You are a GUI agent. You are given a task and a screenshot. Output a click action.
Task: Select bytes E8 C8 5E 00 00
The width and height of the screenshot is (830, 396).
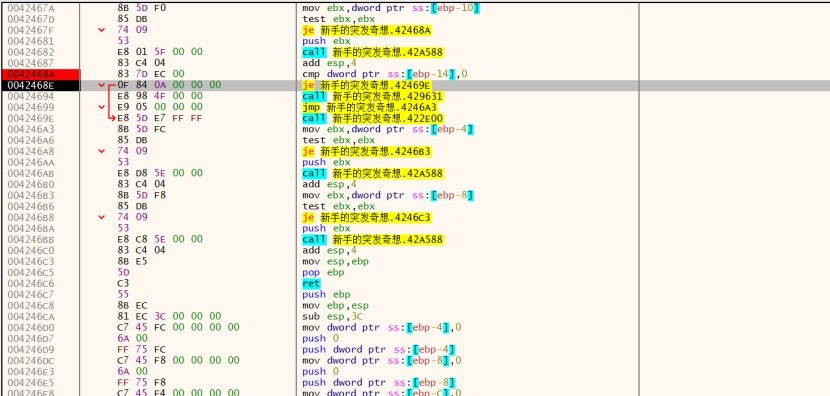click(160, 239)
